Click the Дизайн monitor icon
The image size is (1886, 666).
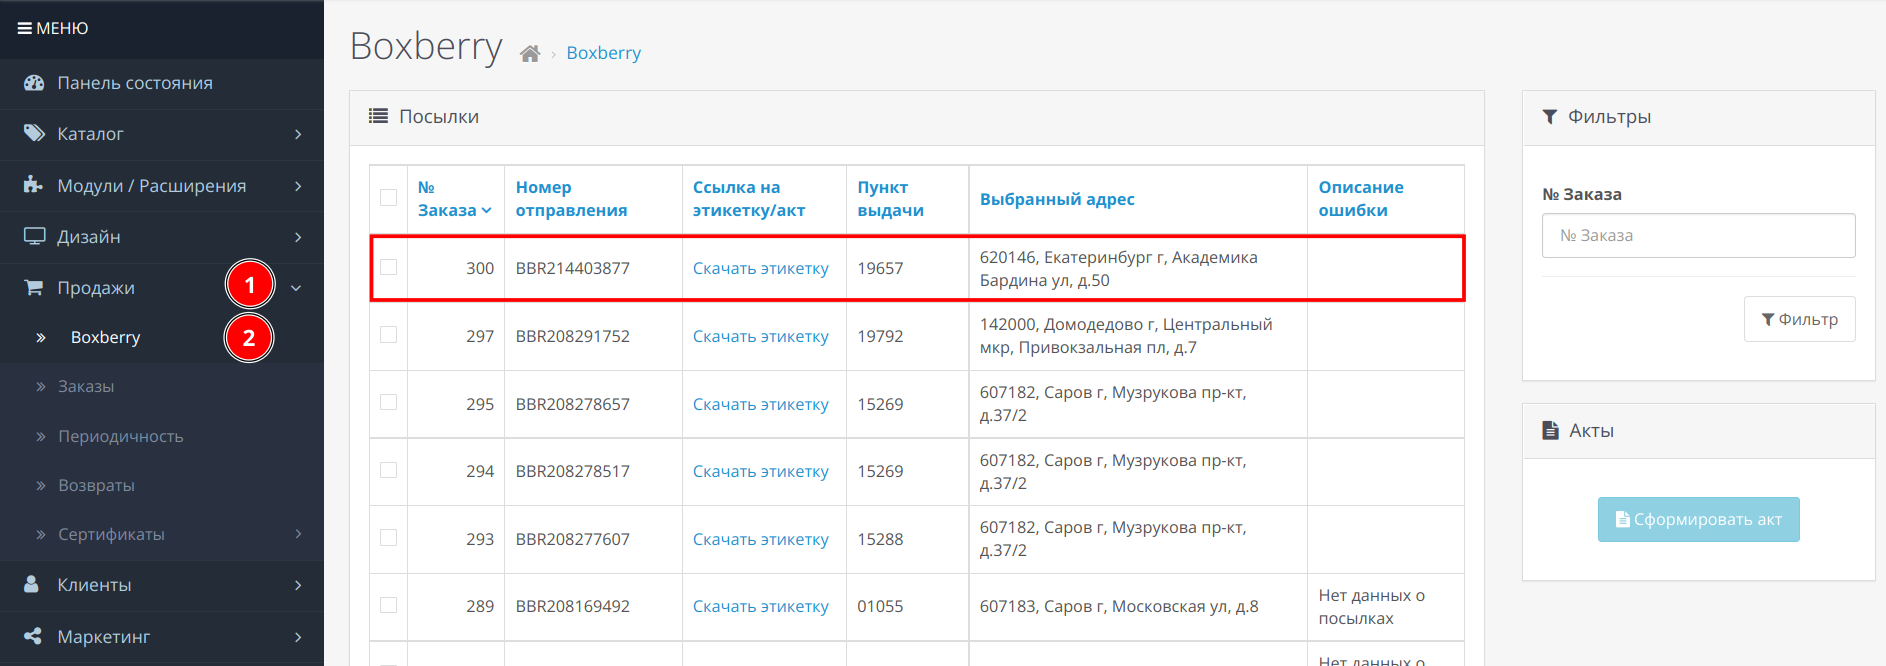[x=34, y=236]
